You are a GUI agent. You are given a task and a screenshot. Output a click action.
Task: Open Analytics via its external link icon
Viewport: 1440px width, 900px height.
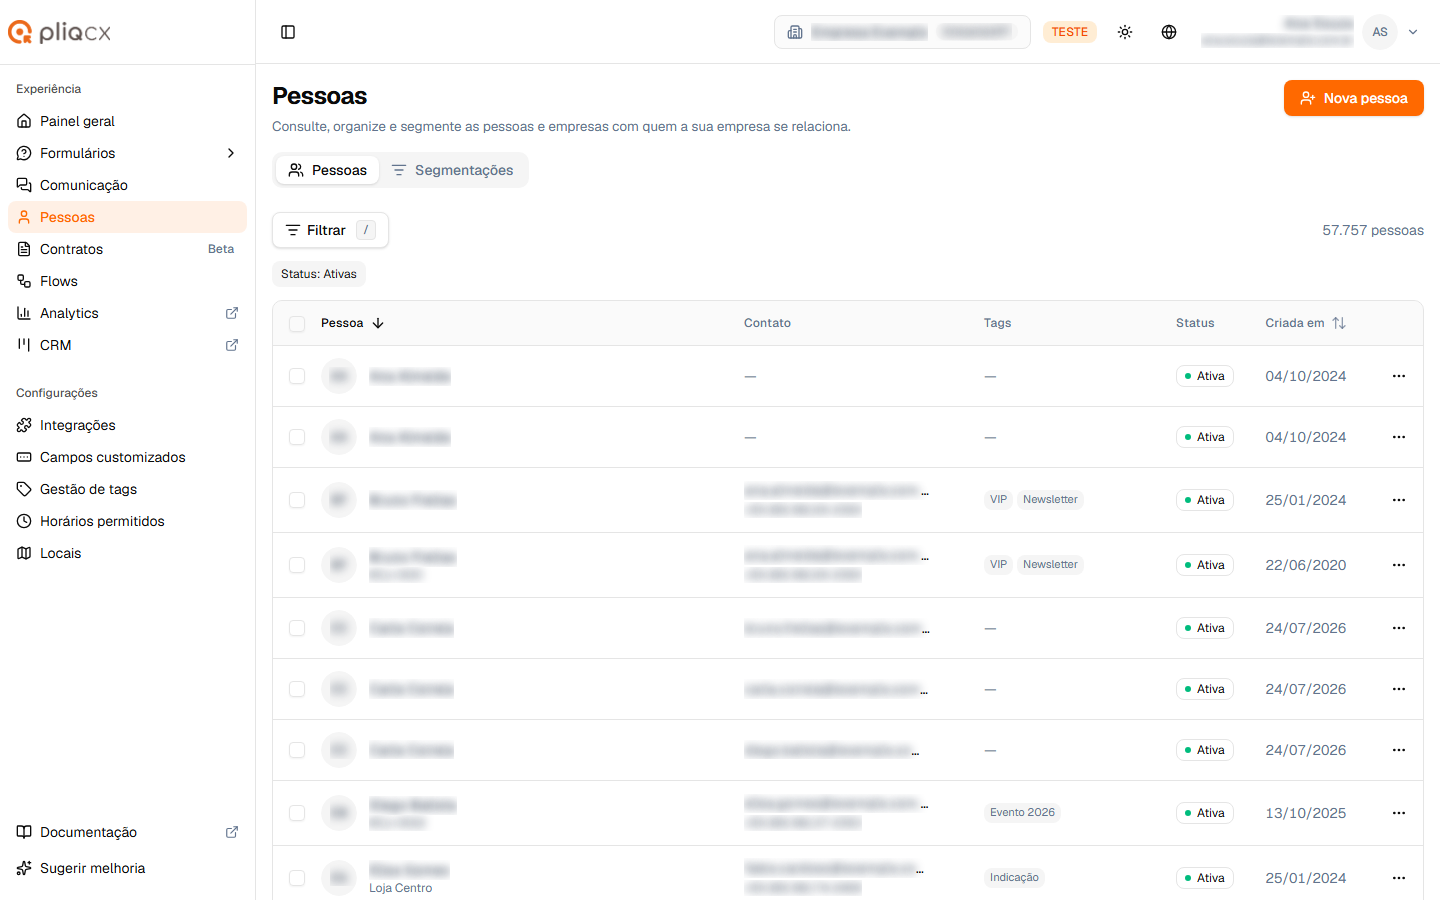(x=232, y=313)
